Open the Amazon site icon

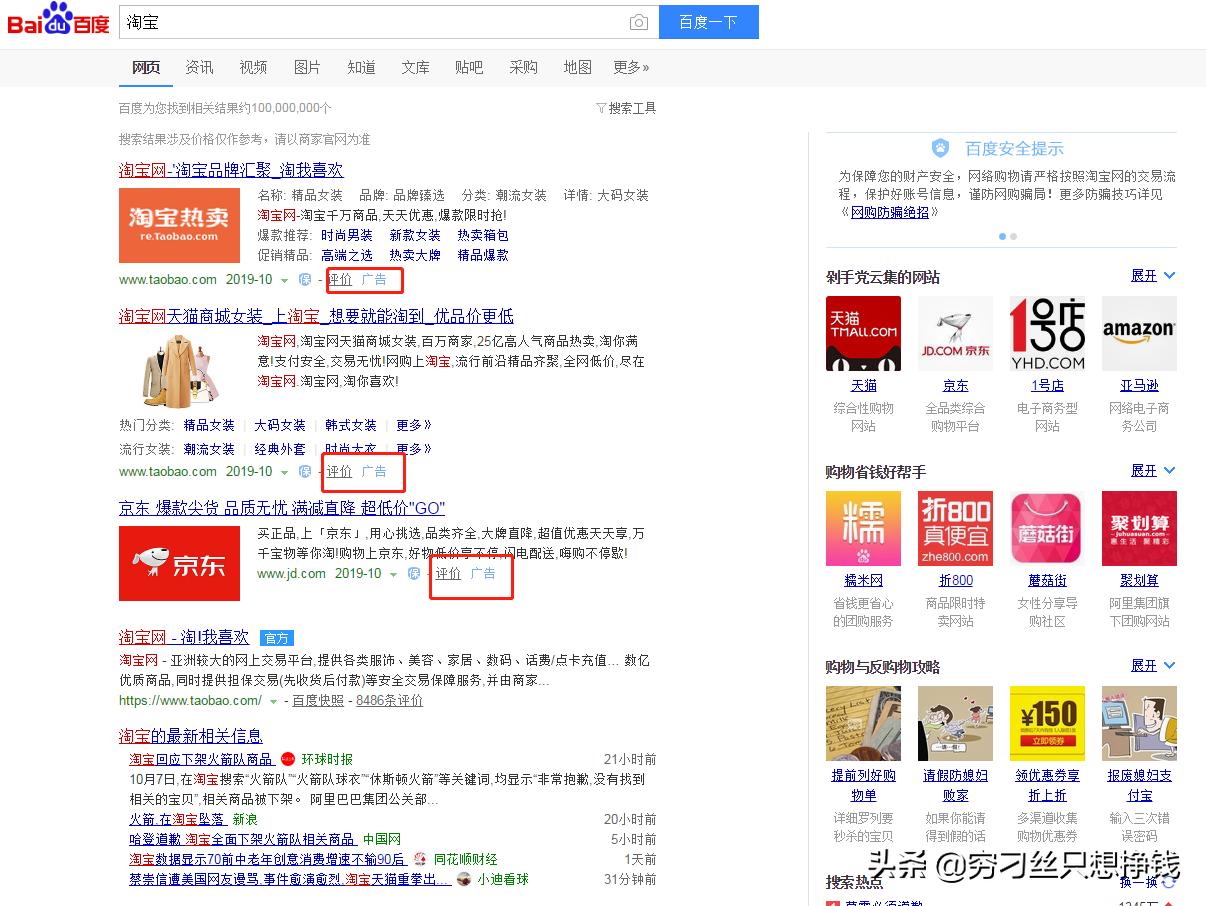coord(1139,334)
